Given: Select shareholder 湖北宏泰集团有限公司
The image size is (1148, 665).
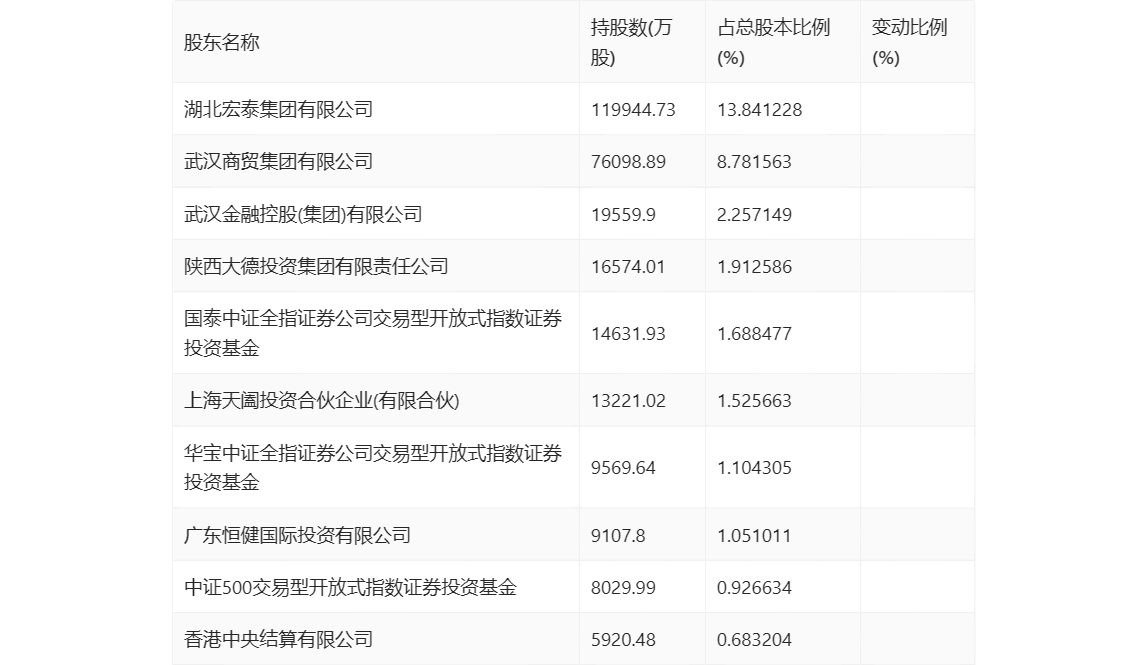Looking at the screenshot, I should pyautogui.click(x=278, y=109).
